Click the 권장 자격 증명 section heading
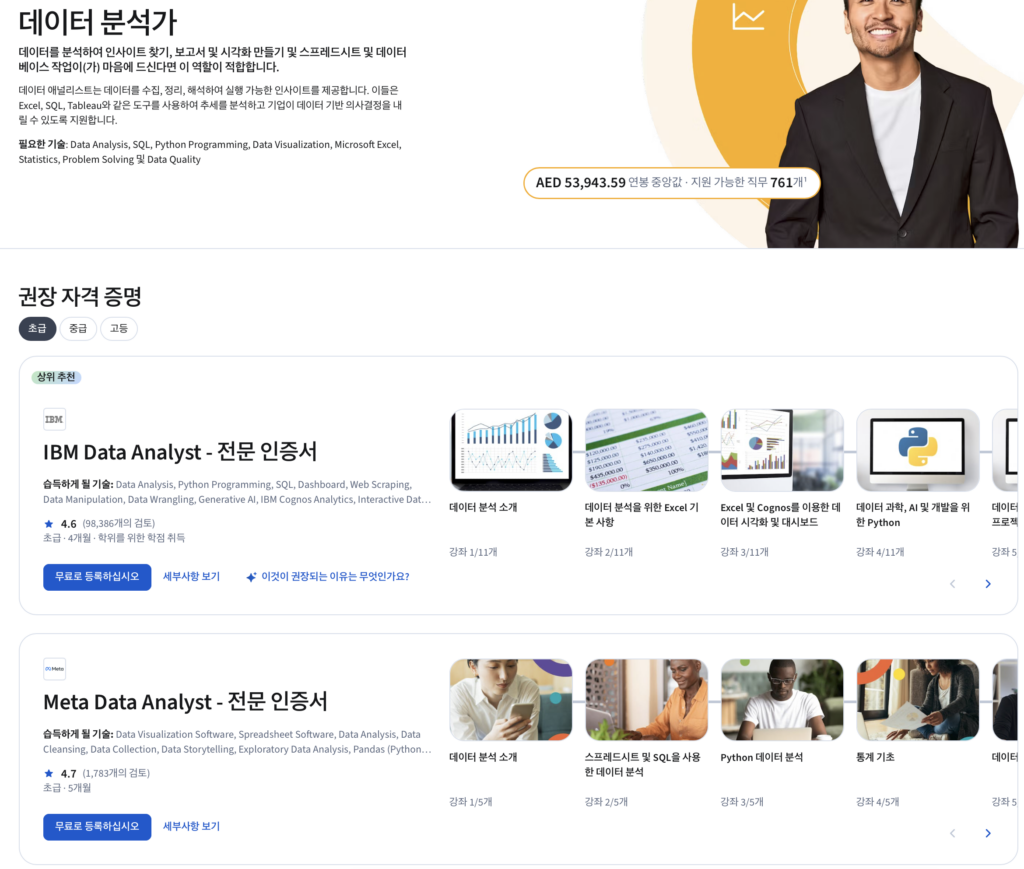 point(80,296)
